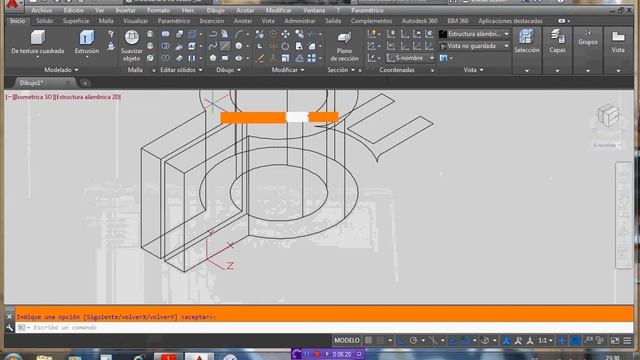Expand the Modificar panel
The image size is (640, 360).
click(288, 70)
